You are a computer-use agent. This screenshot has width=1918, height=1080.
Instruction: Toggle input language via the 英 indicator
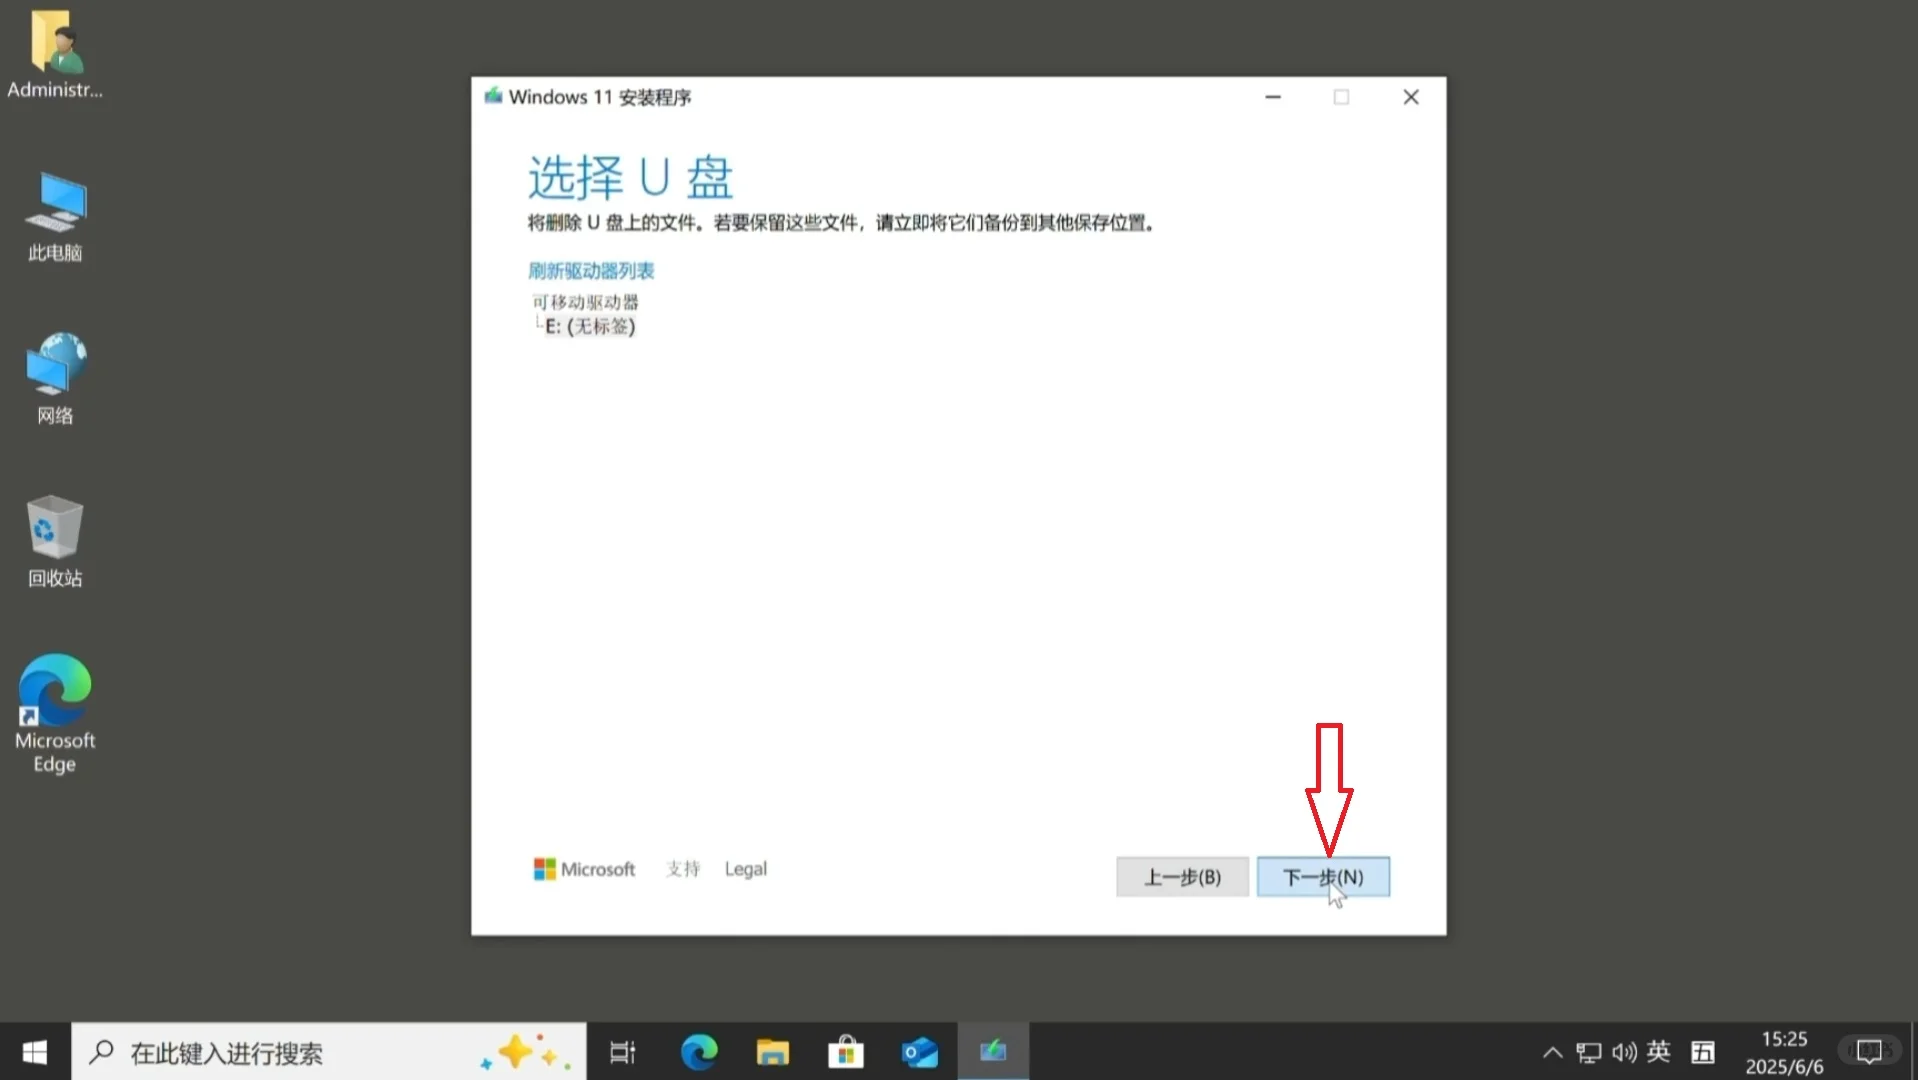(1658, 1051)
